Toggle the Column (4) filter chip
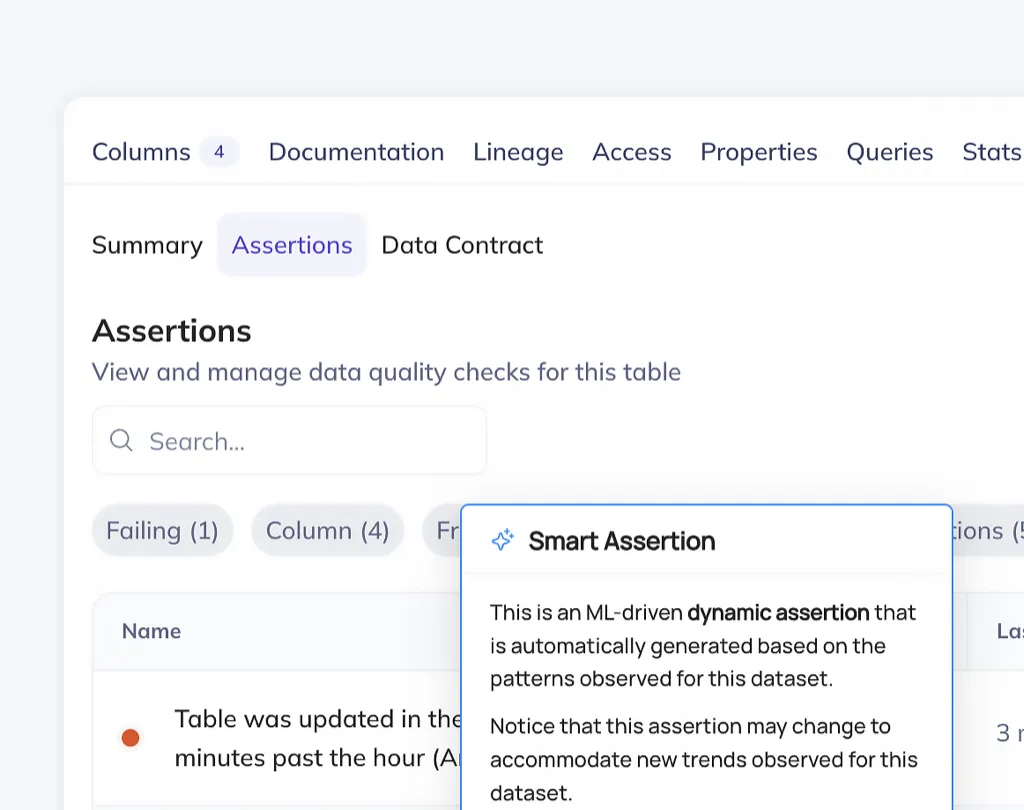The image size is (1024, 810). [x=327, y=530]
